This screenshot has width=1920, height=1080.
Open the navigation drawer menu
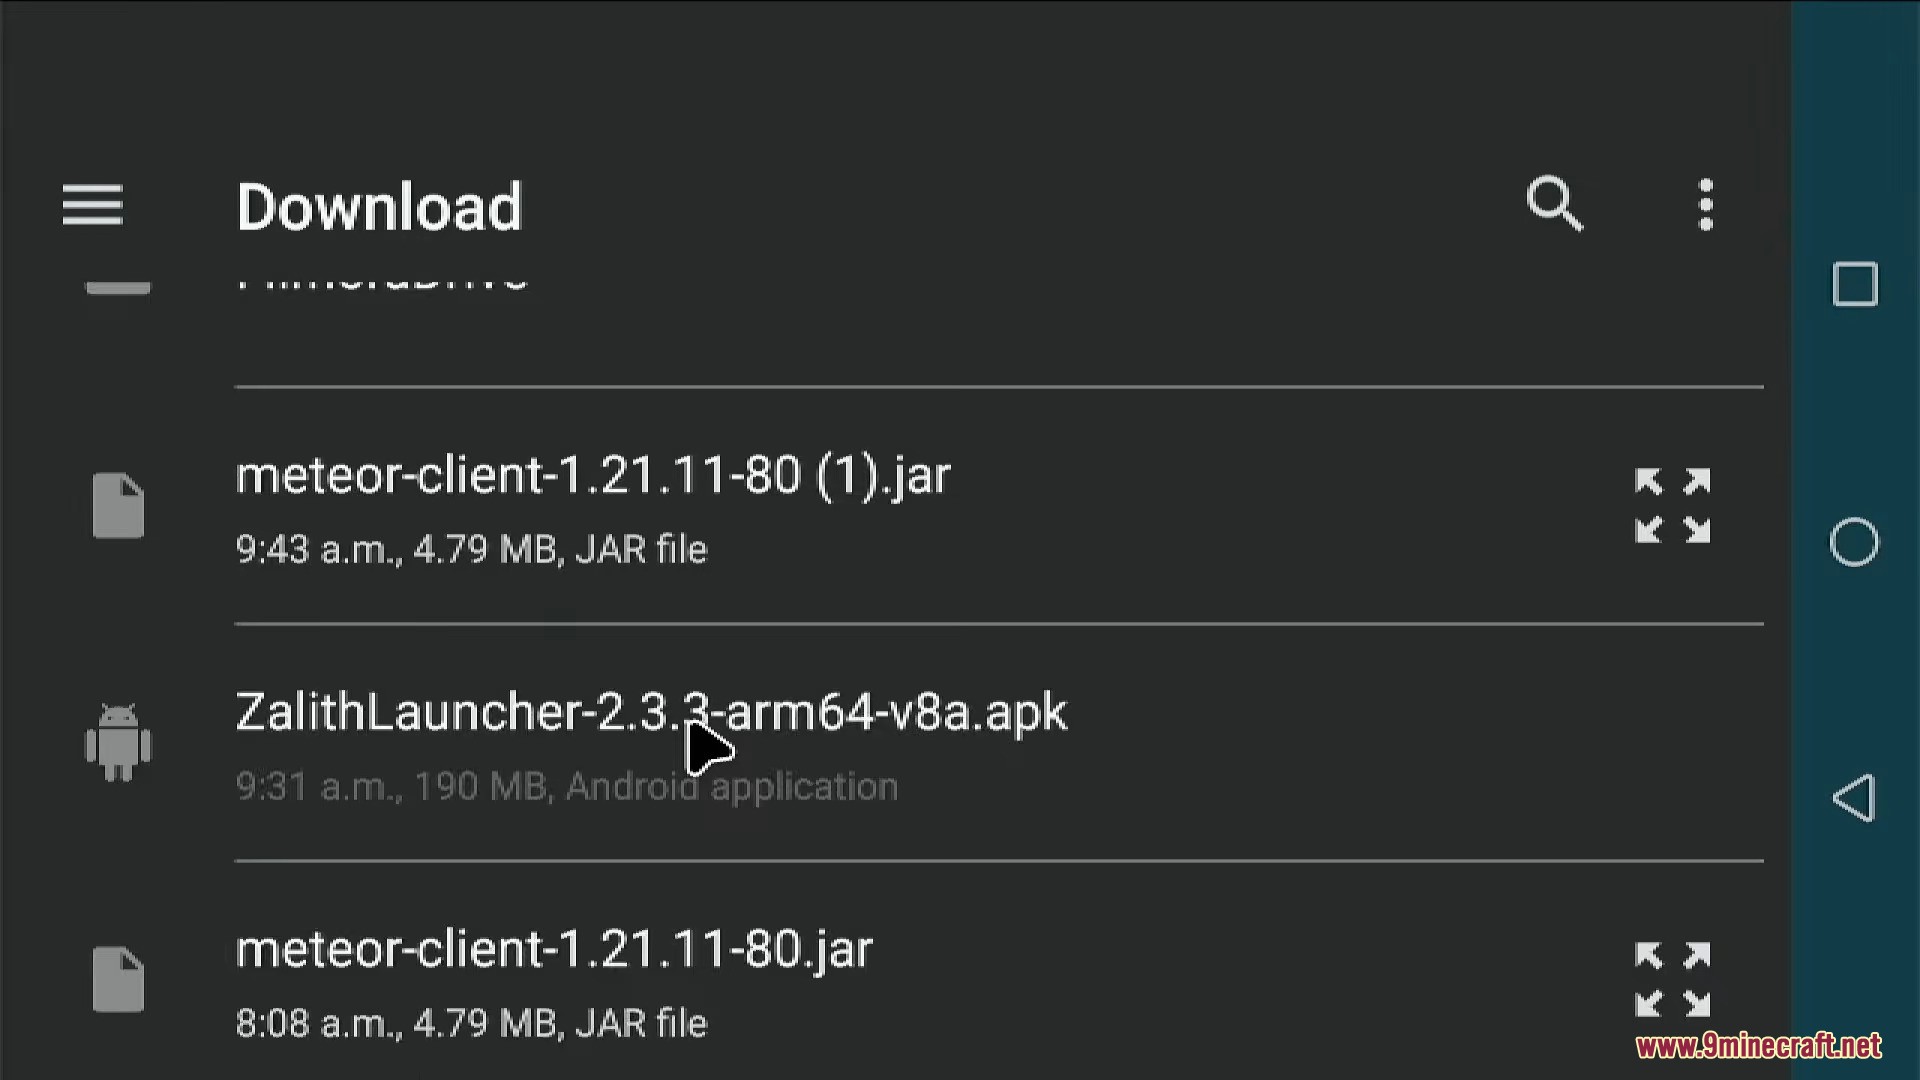[91, 204]
